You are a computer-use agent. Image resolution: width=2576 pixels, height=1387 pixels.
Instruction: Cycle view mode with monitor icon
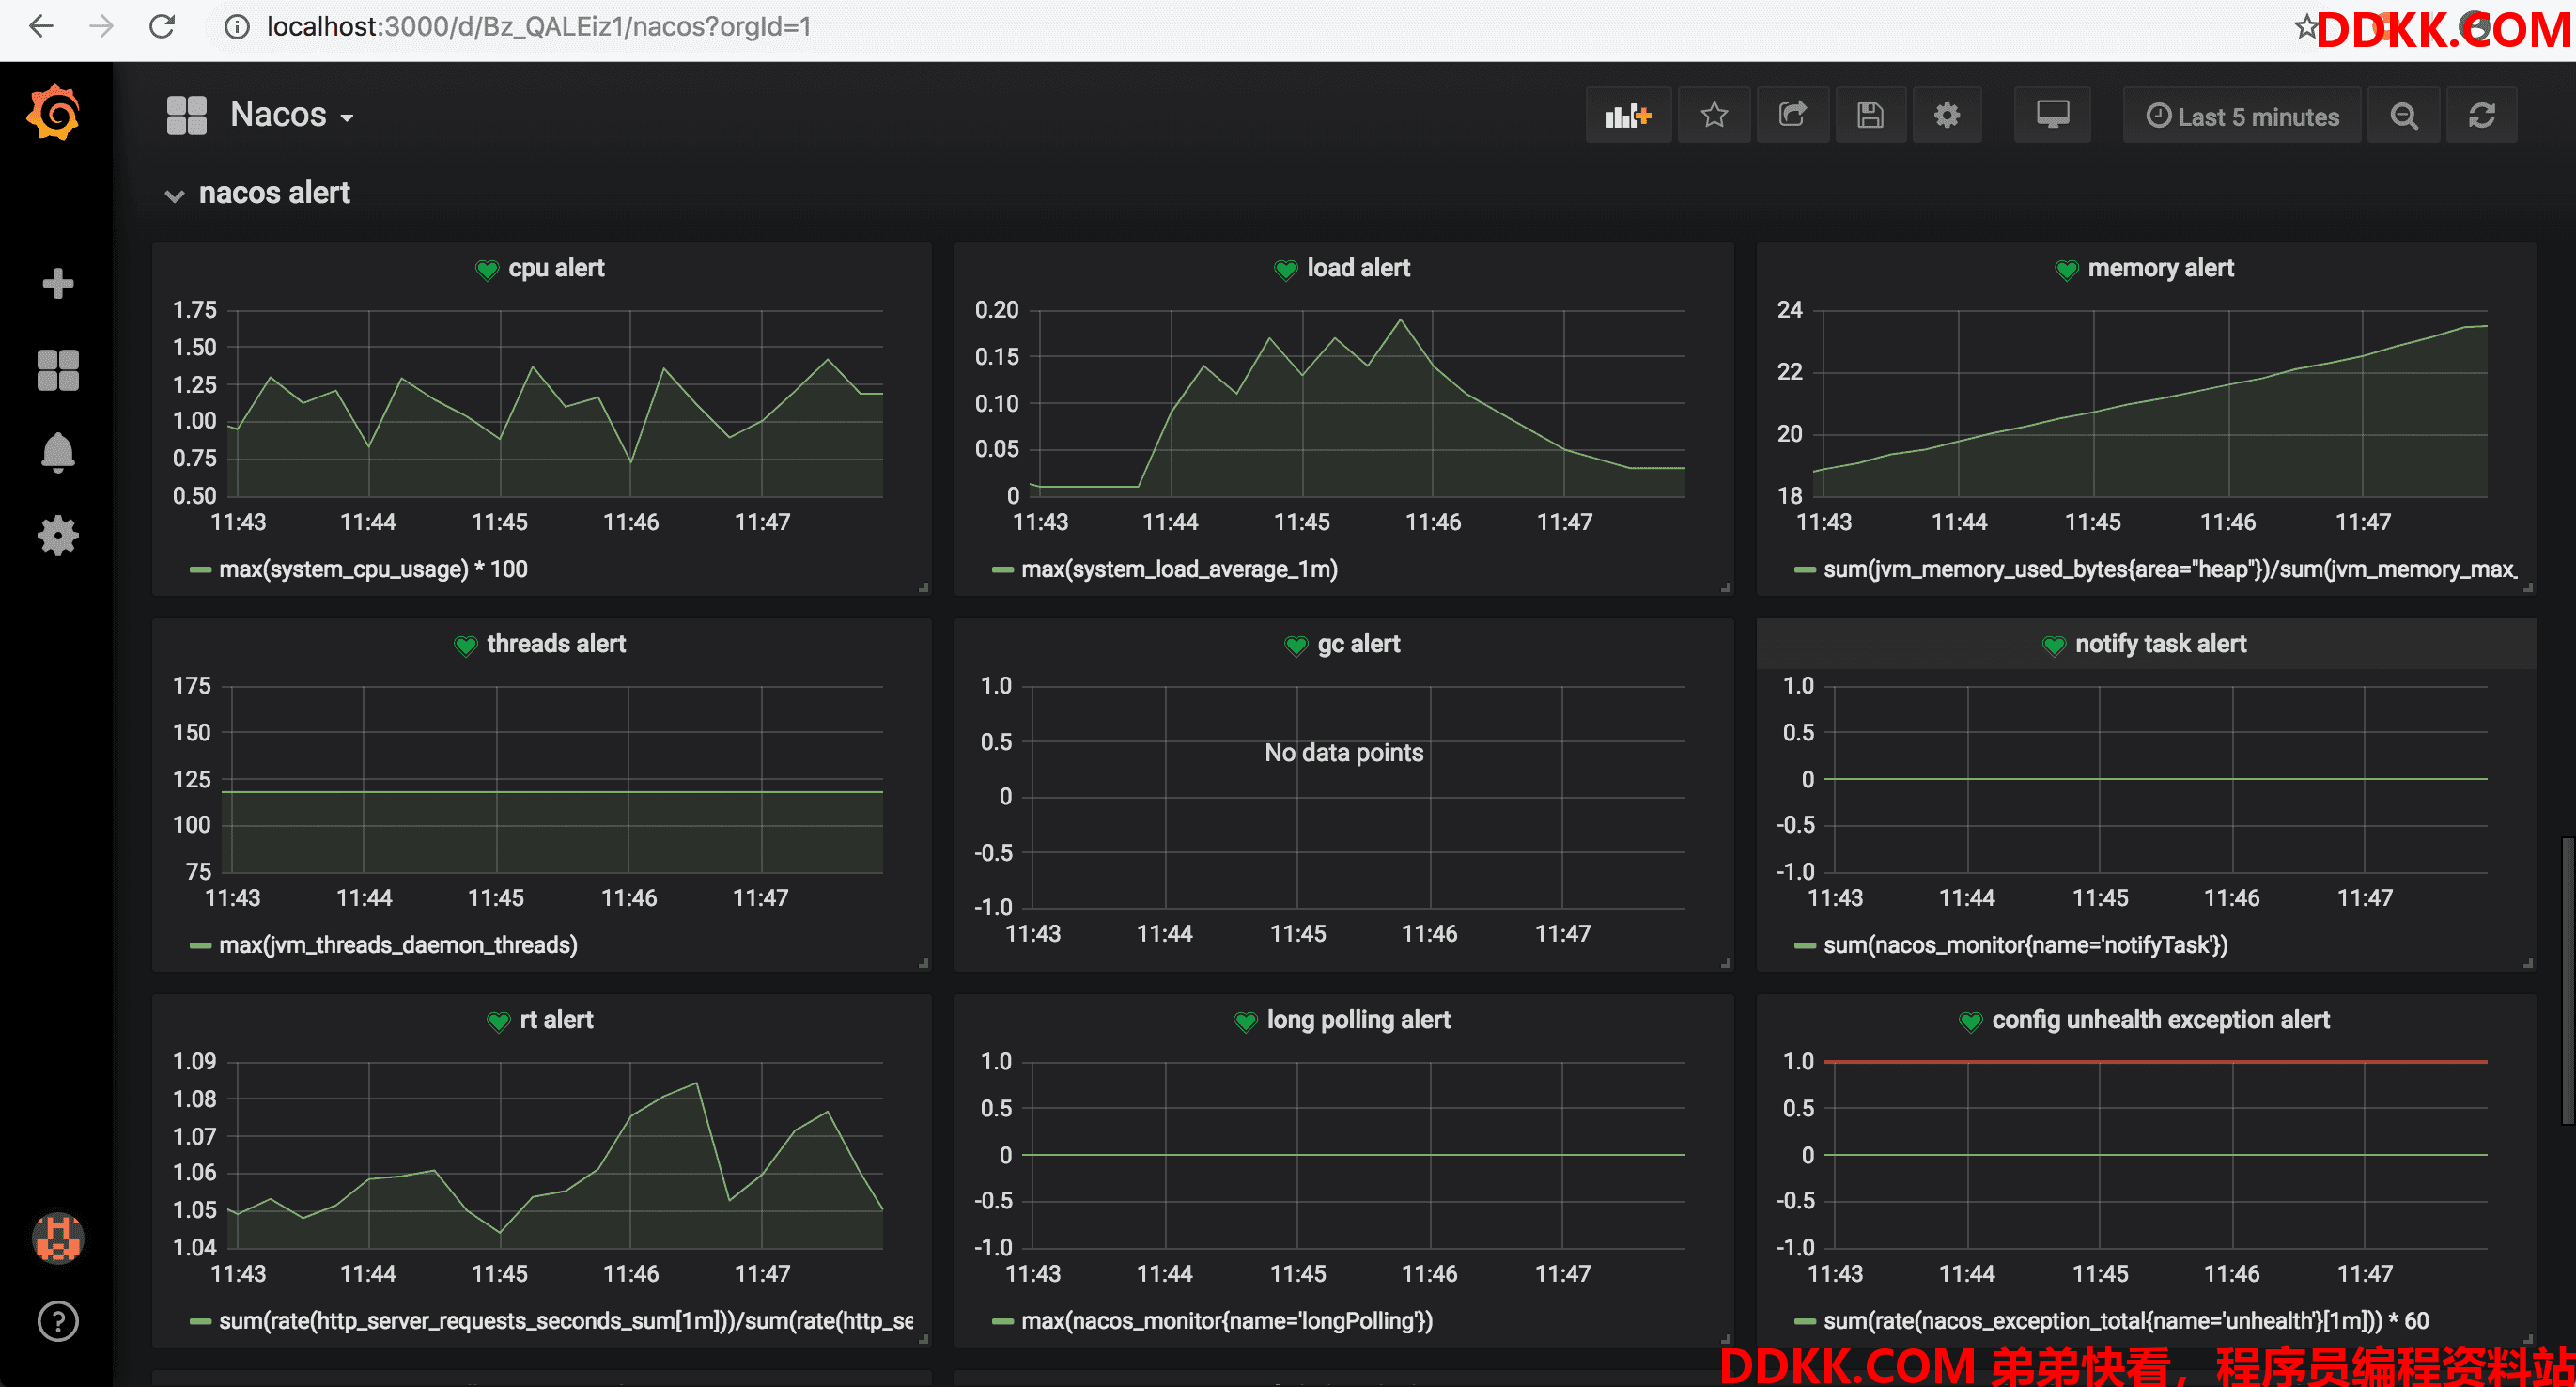(2052, 116)
